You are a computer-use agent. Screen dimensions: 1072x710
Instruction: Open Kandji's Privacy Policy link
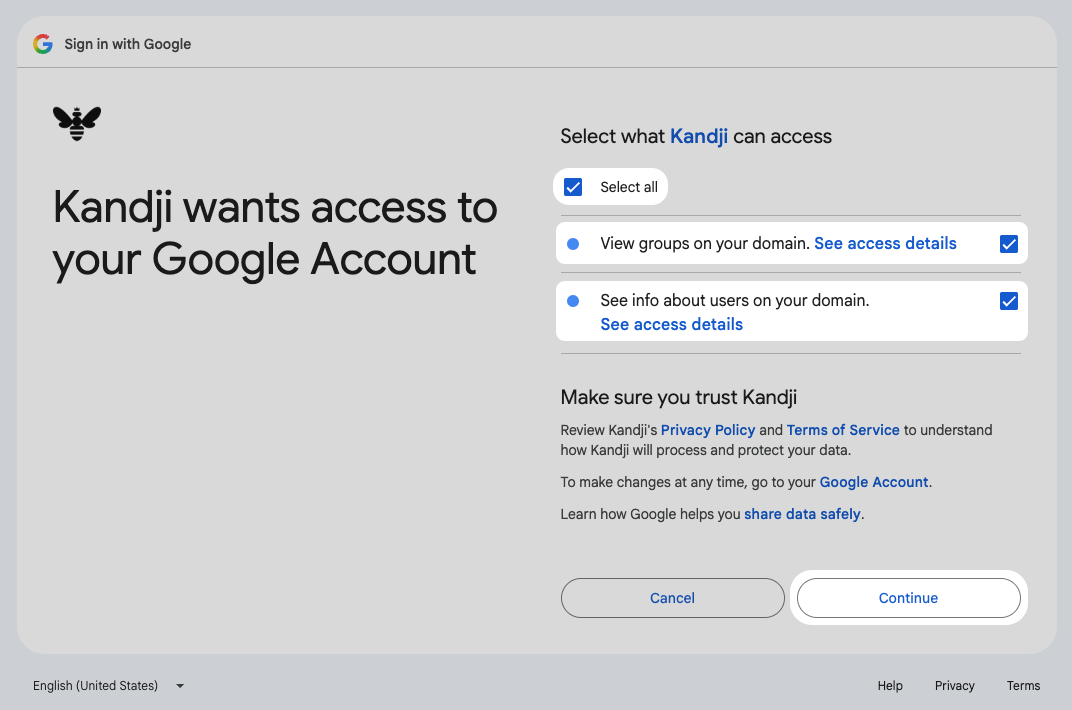[708, 430]
